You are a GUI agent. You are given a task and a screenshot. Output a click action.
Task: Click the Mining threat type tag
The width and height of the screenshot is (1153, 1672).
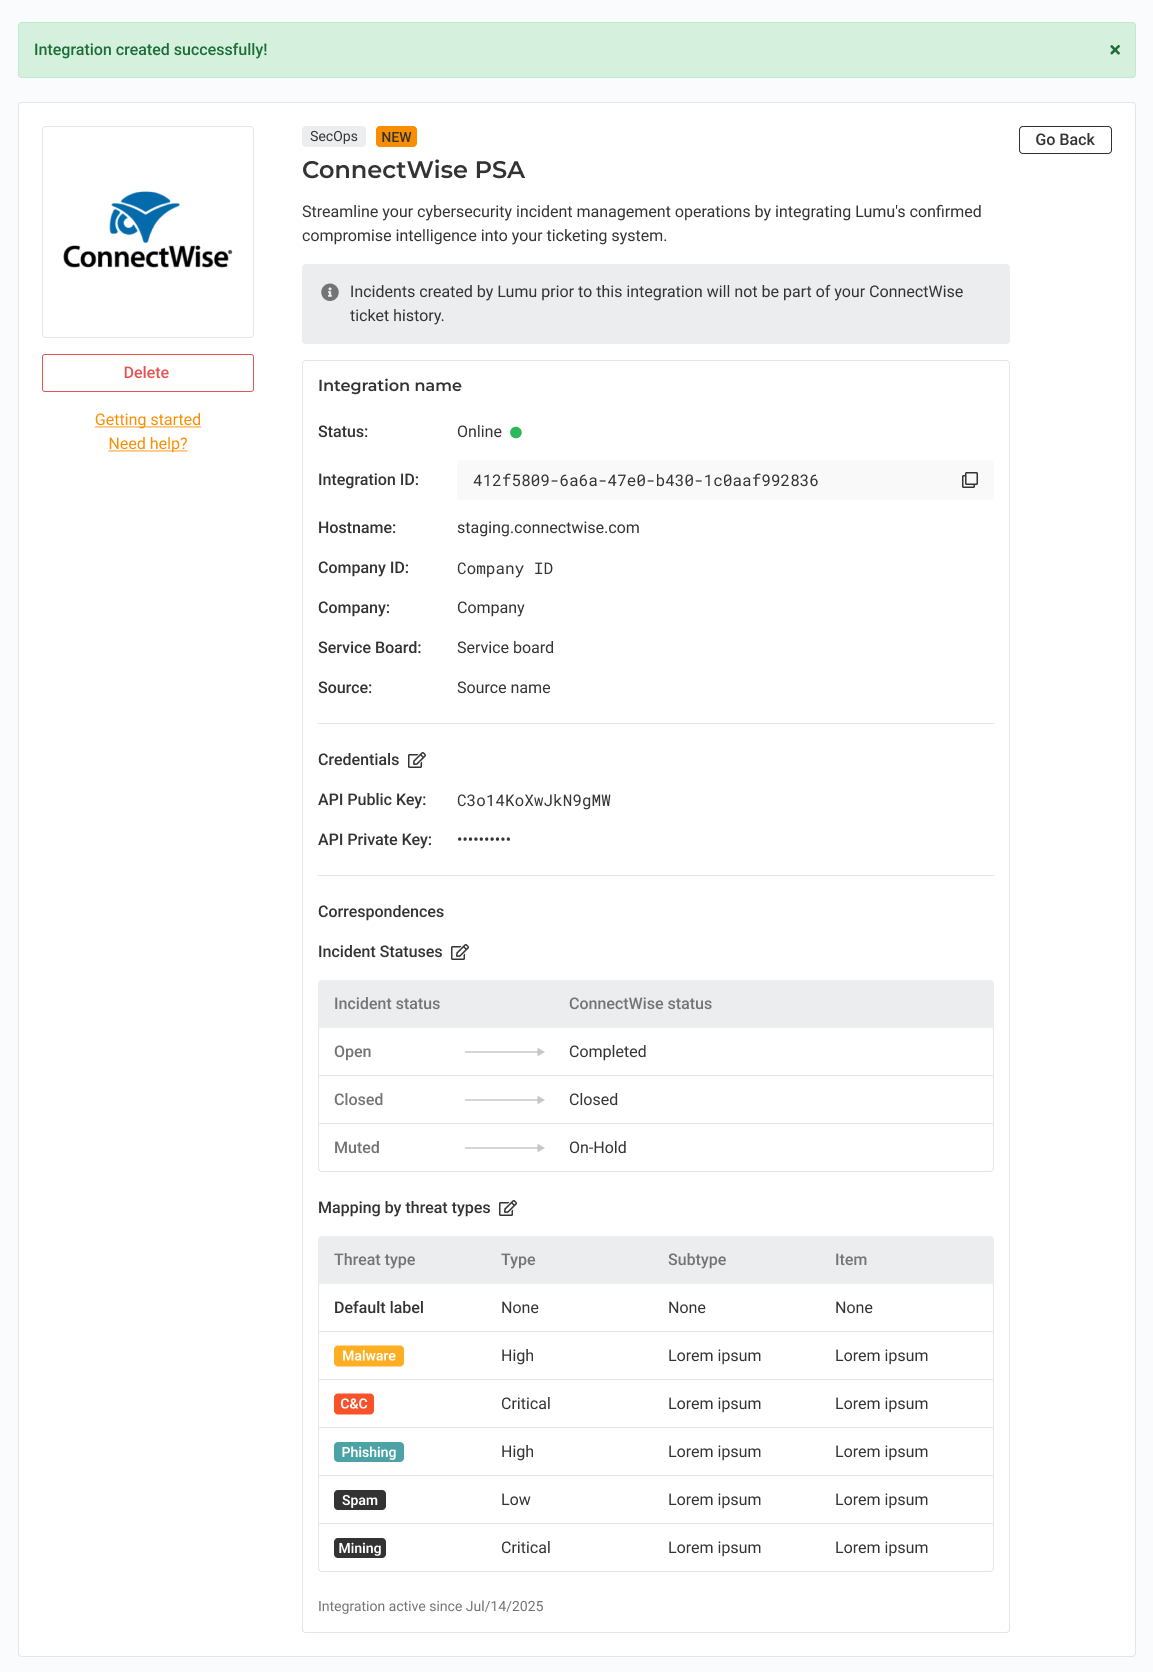click(359, 1548)
